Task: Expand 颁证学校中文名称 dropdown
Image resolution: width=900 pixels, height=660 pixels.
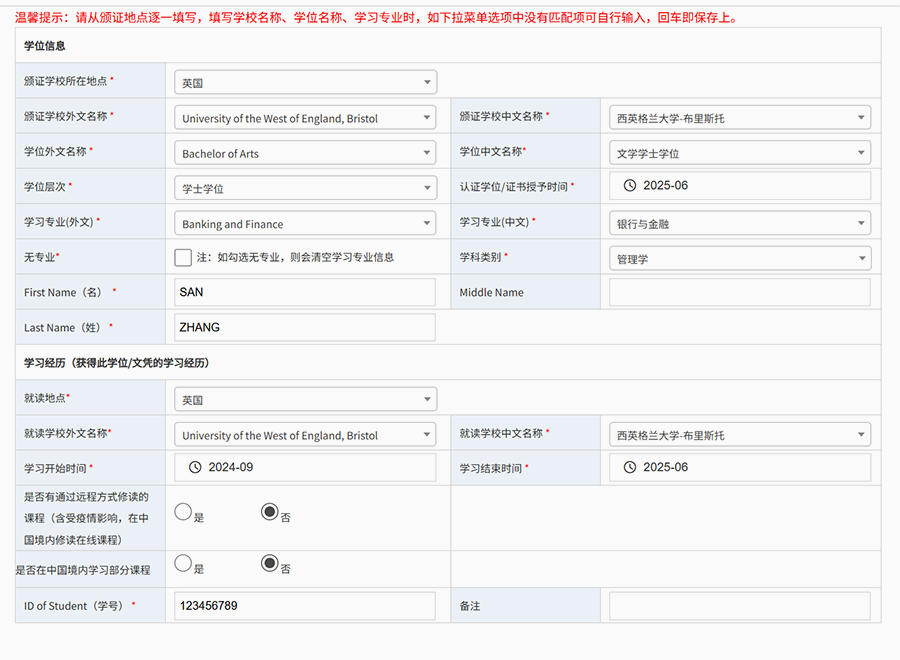Action: (740, 118)
